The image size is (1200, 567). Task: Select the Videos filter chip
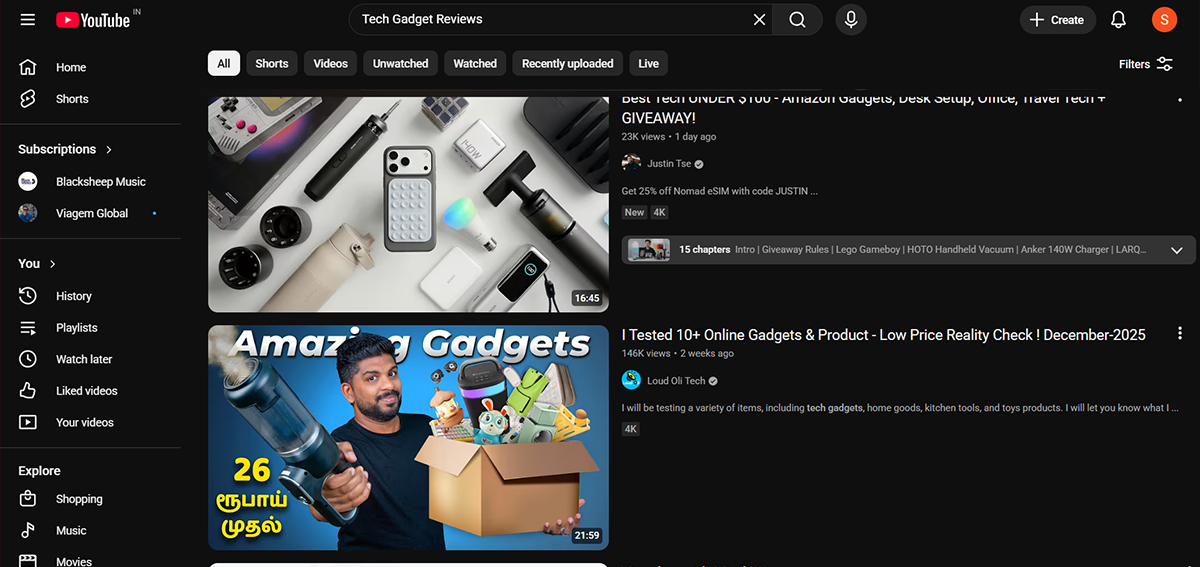tap(331, 63)
